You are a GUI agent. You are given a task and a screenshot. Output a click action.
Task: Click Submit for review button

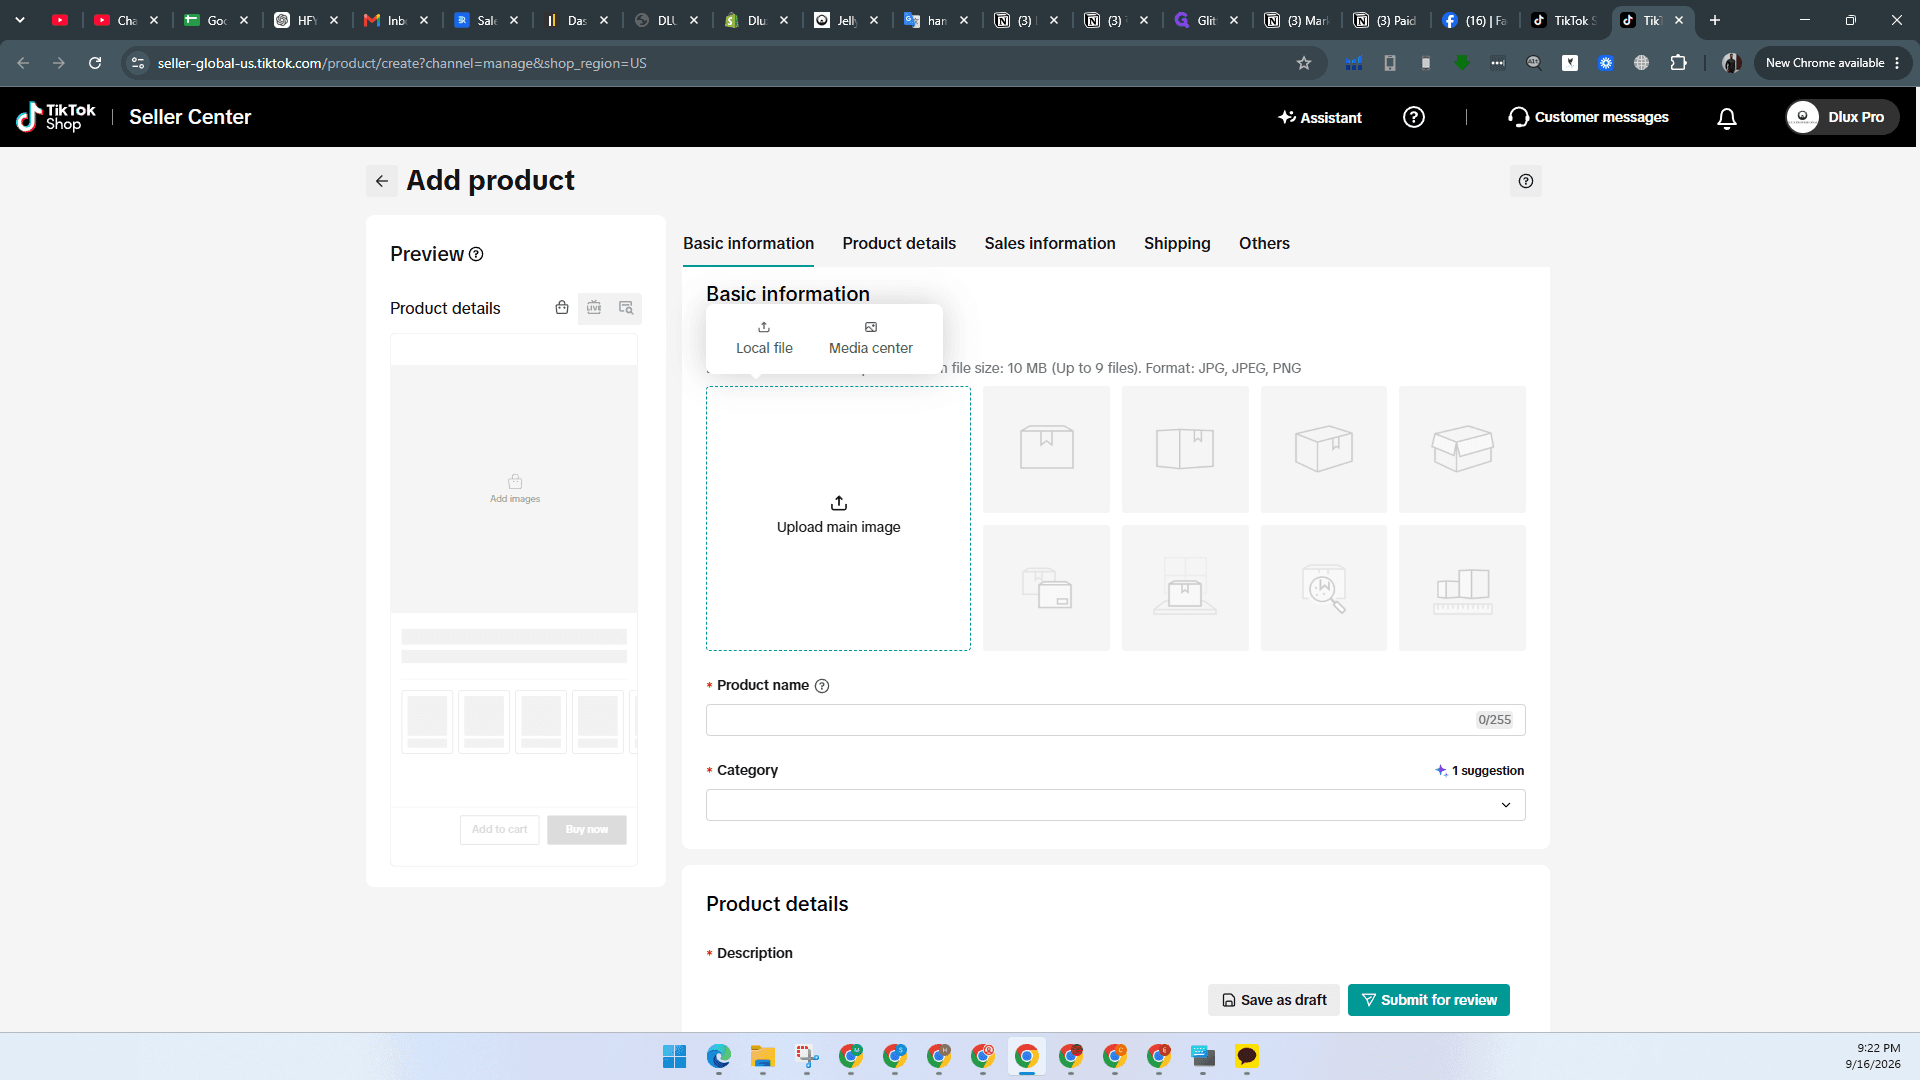1428,1000
